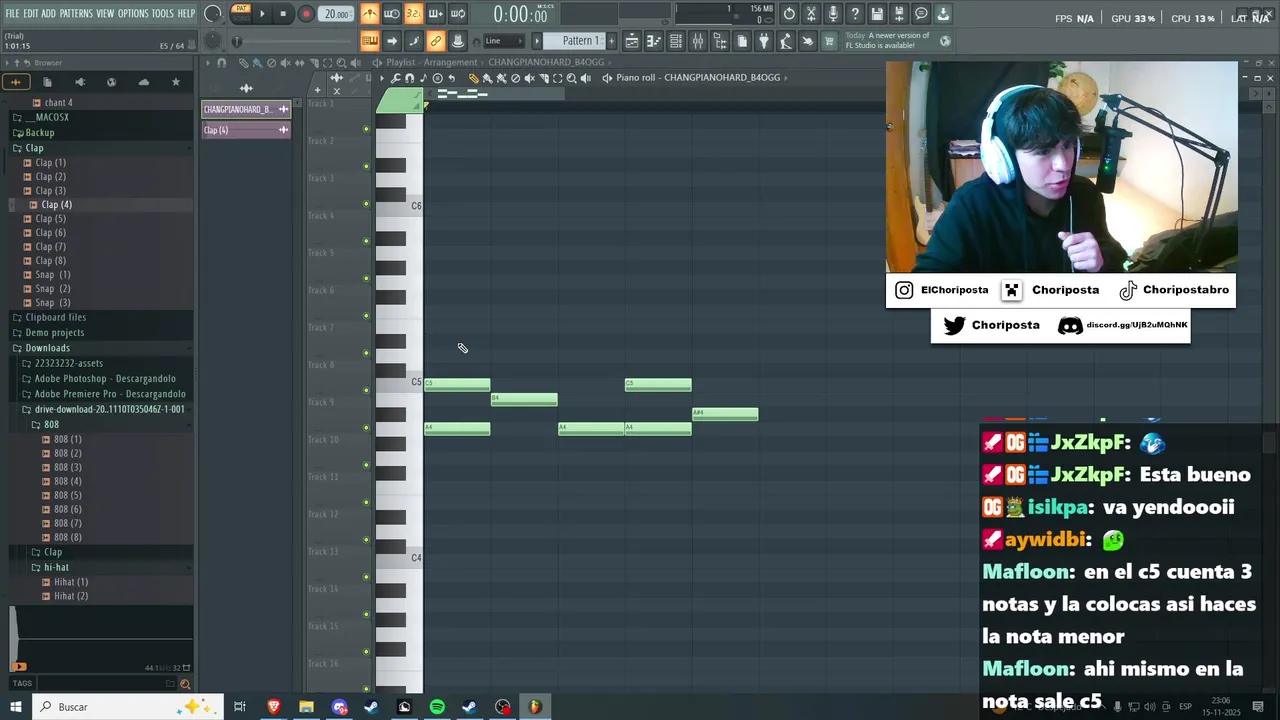Image resolution: width=1280 pixels, height=720 pixels.
Task: Open the TOOLS menu
Action: tap(162, 13)
